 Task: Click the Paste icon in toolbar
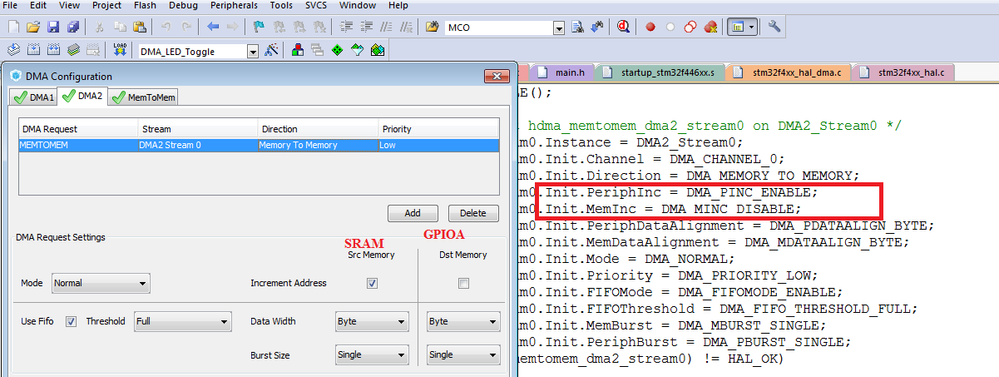[x=141, y=27]
